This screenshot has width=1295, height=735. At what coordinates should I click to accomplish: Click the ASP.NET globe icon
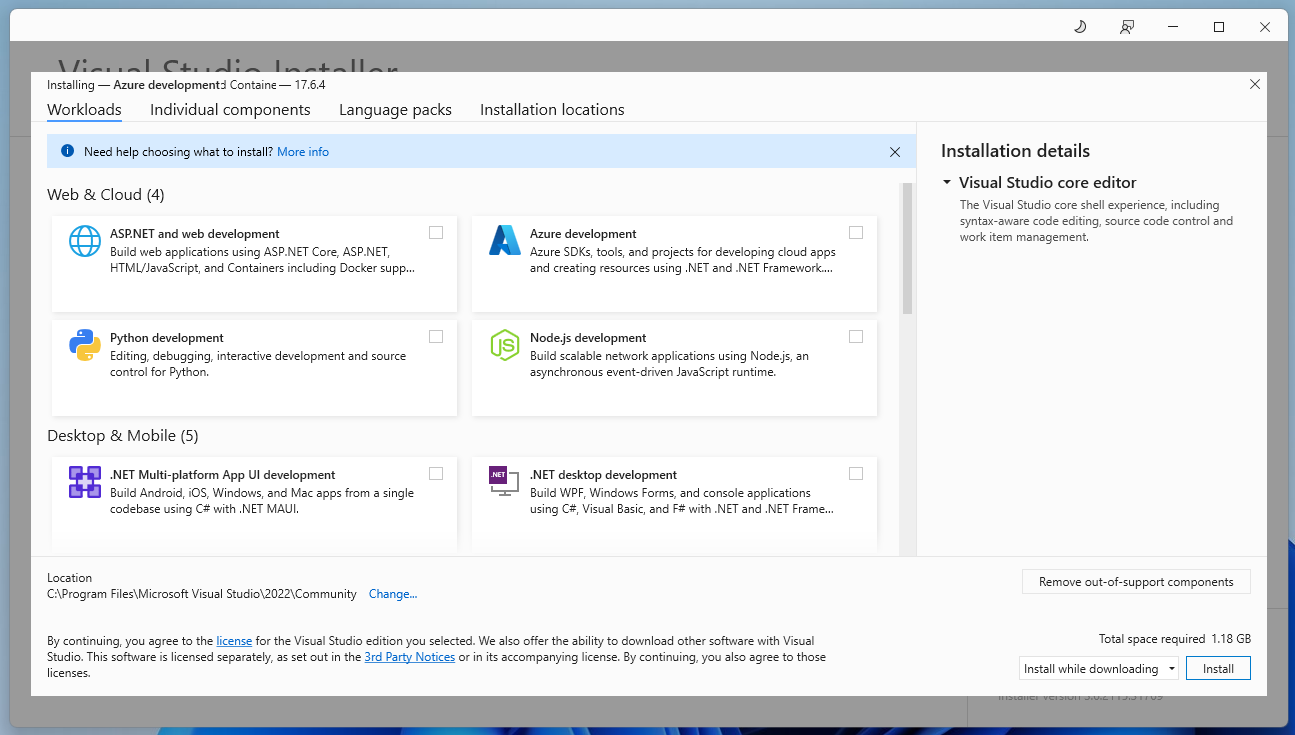pyautogui.click(x=85, y=241)
